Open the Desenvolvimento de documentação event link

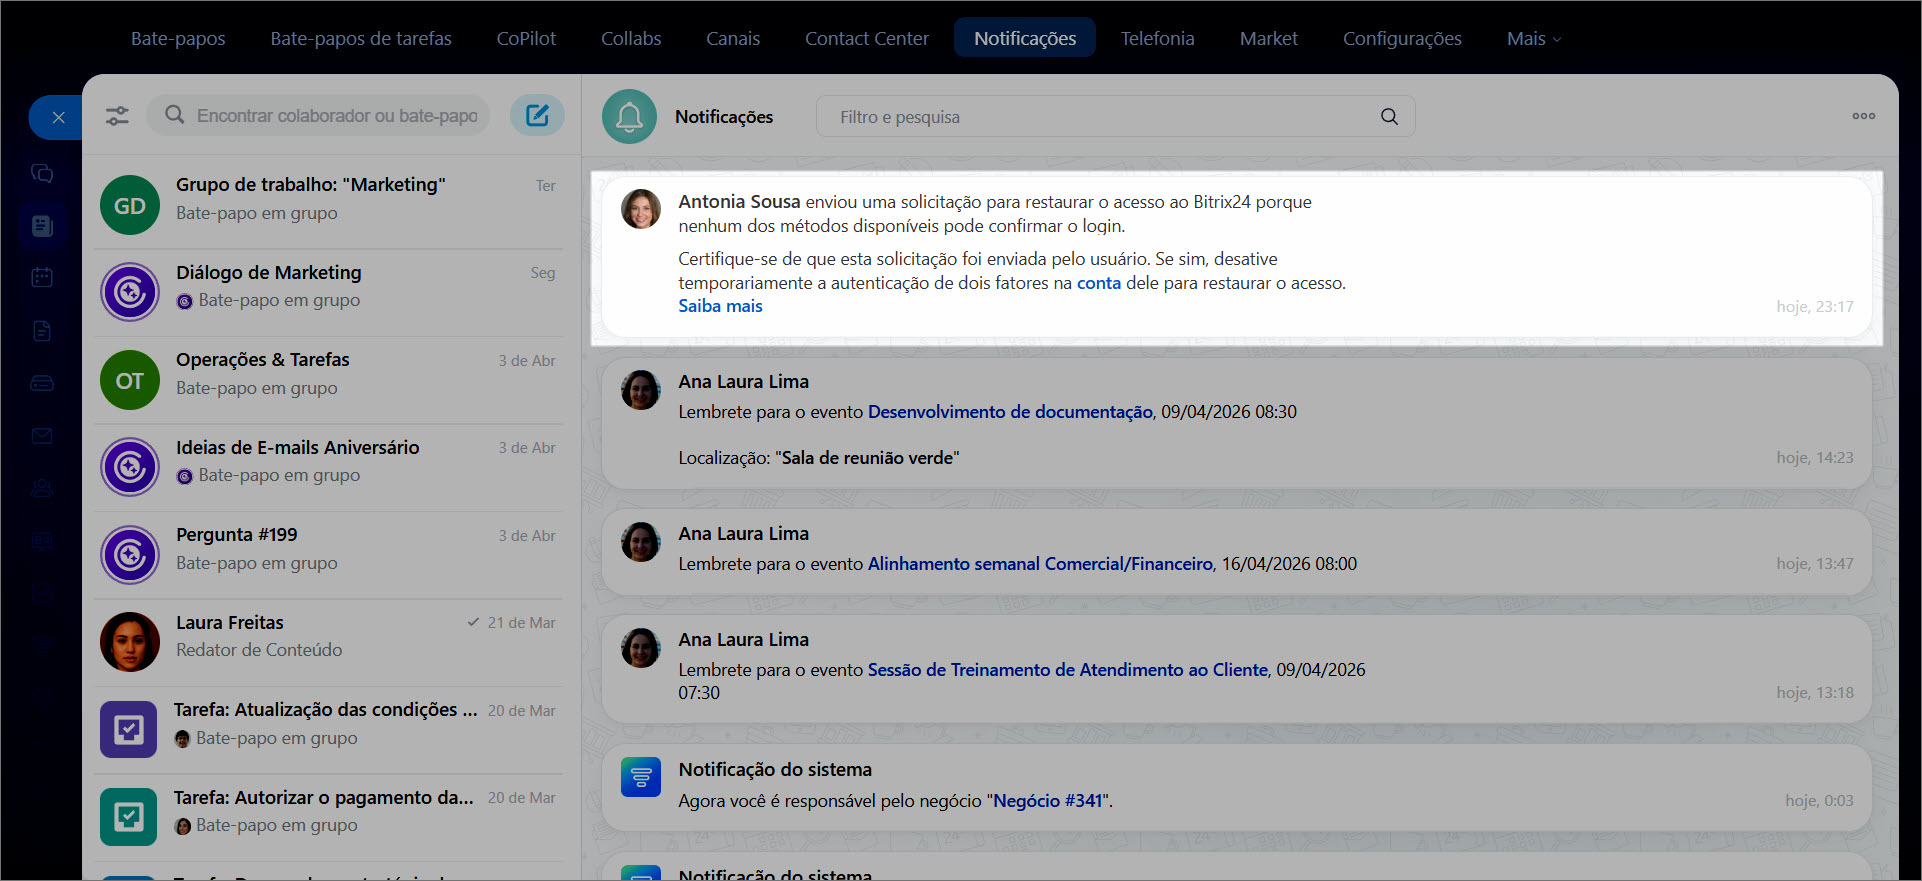[x=1009, y=412]
